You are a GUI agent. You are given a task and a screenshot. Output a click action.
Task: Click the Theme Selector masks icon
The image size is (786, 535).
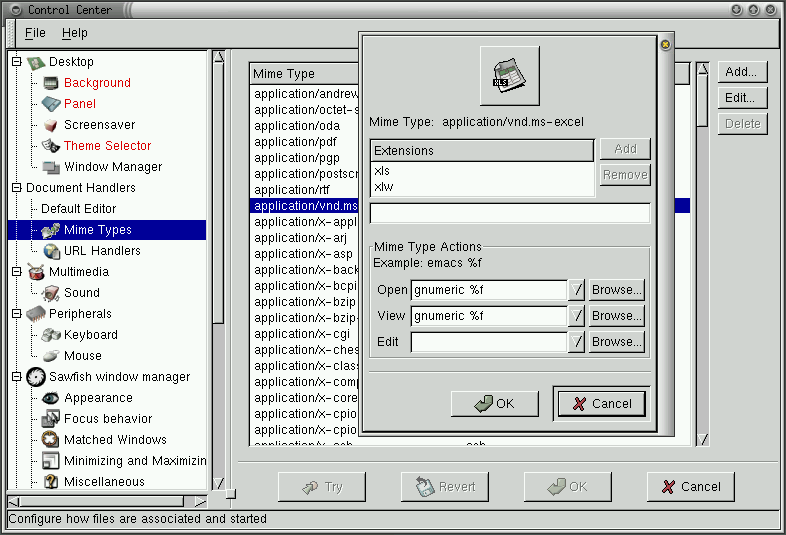pyautogui.click(x=51, y=146)
